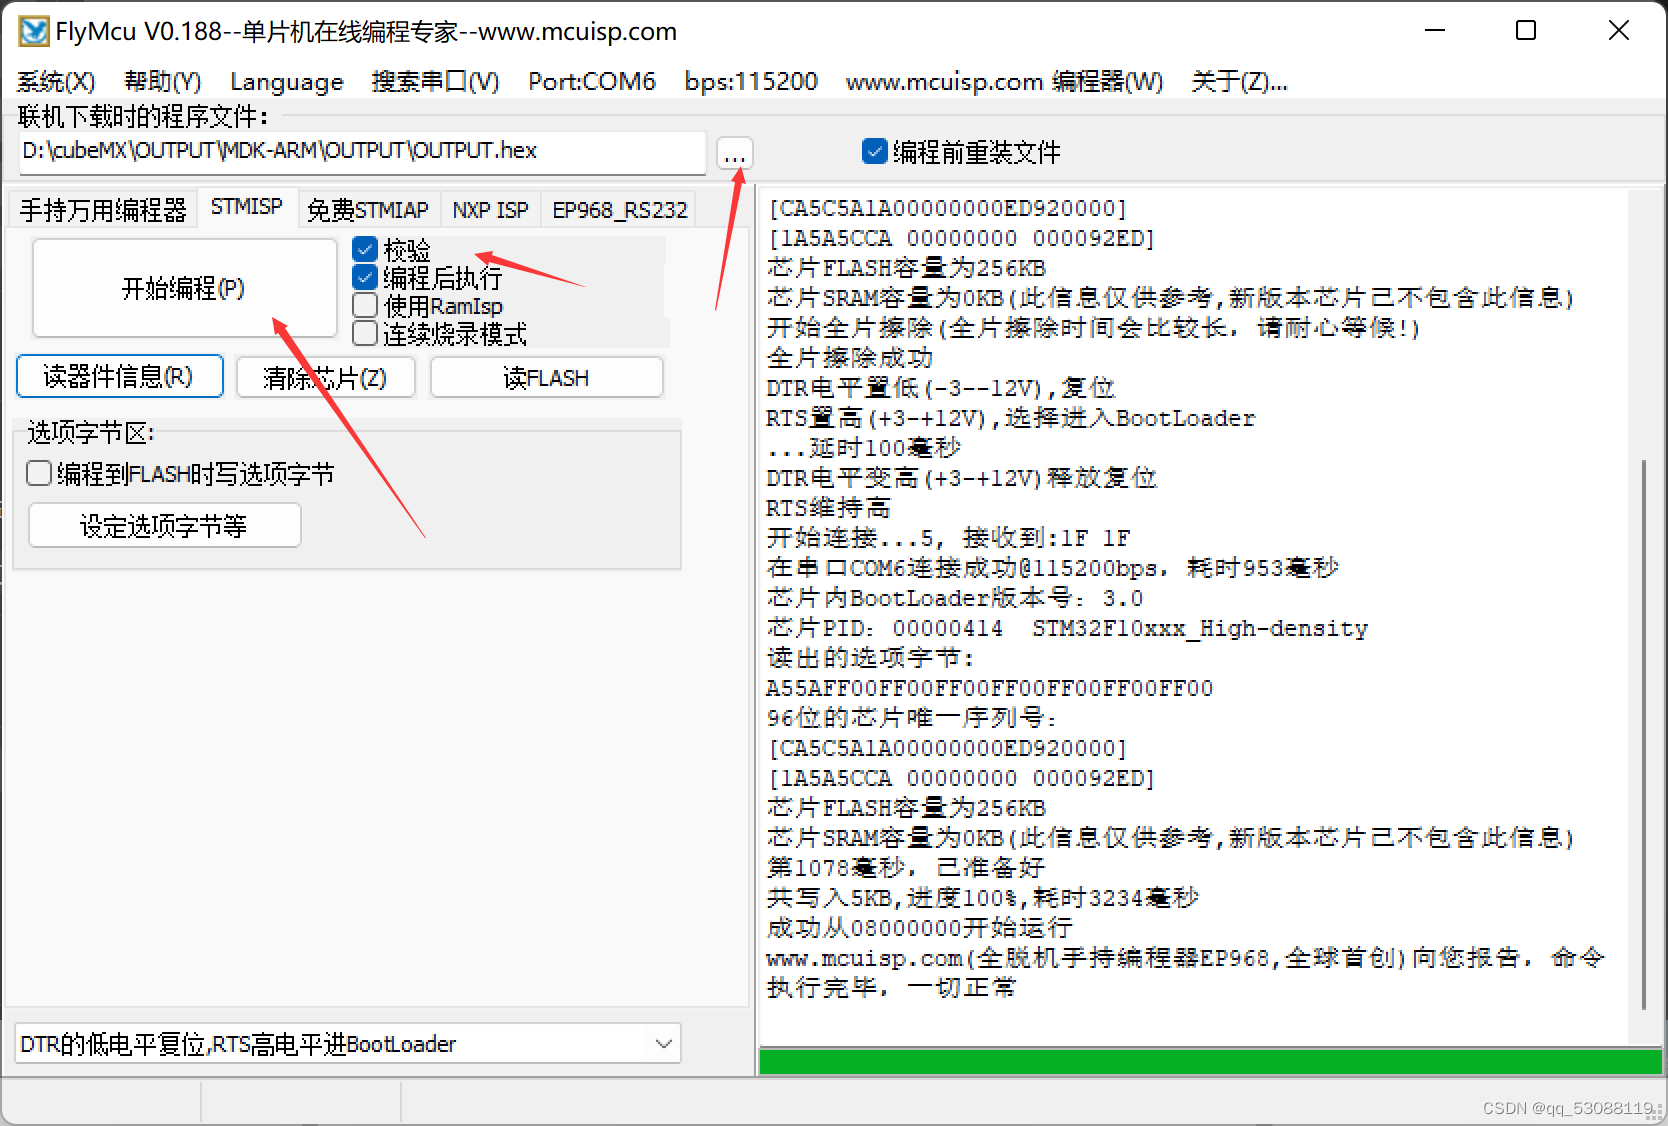Switch to STMISP tab

click(246, 207)
